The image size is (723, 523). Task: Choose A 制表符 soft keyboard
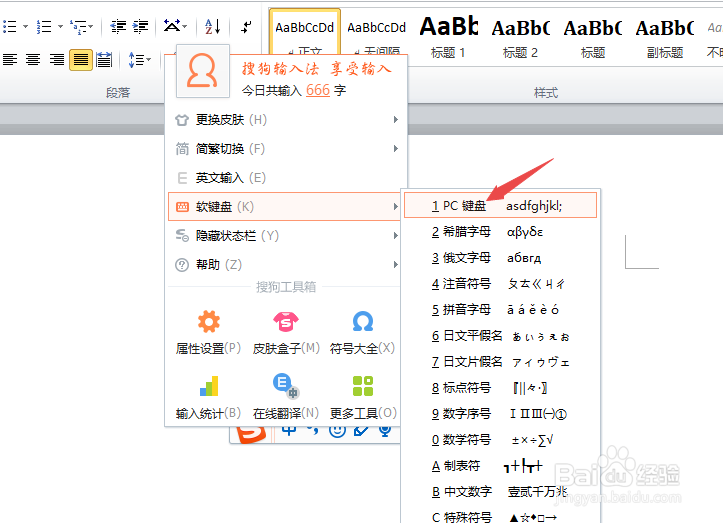pos(500,466)
